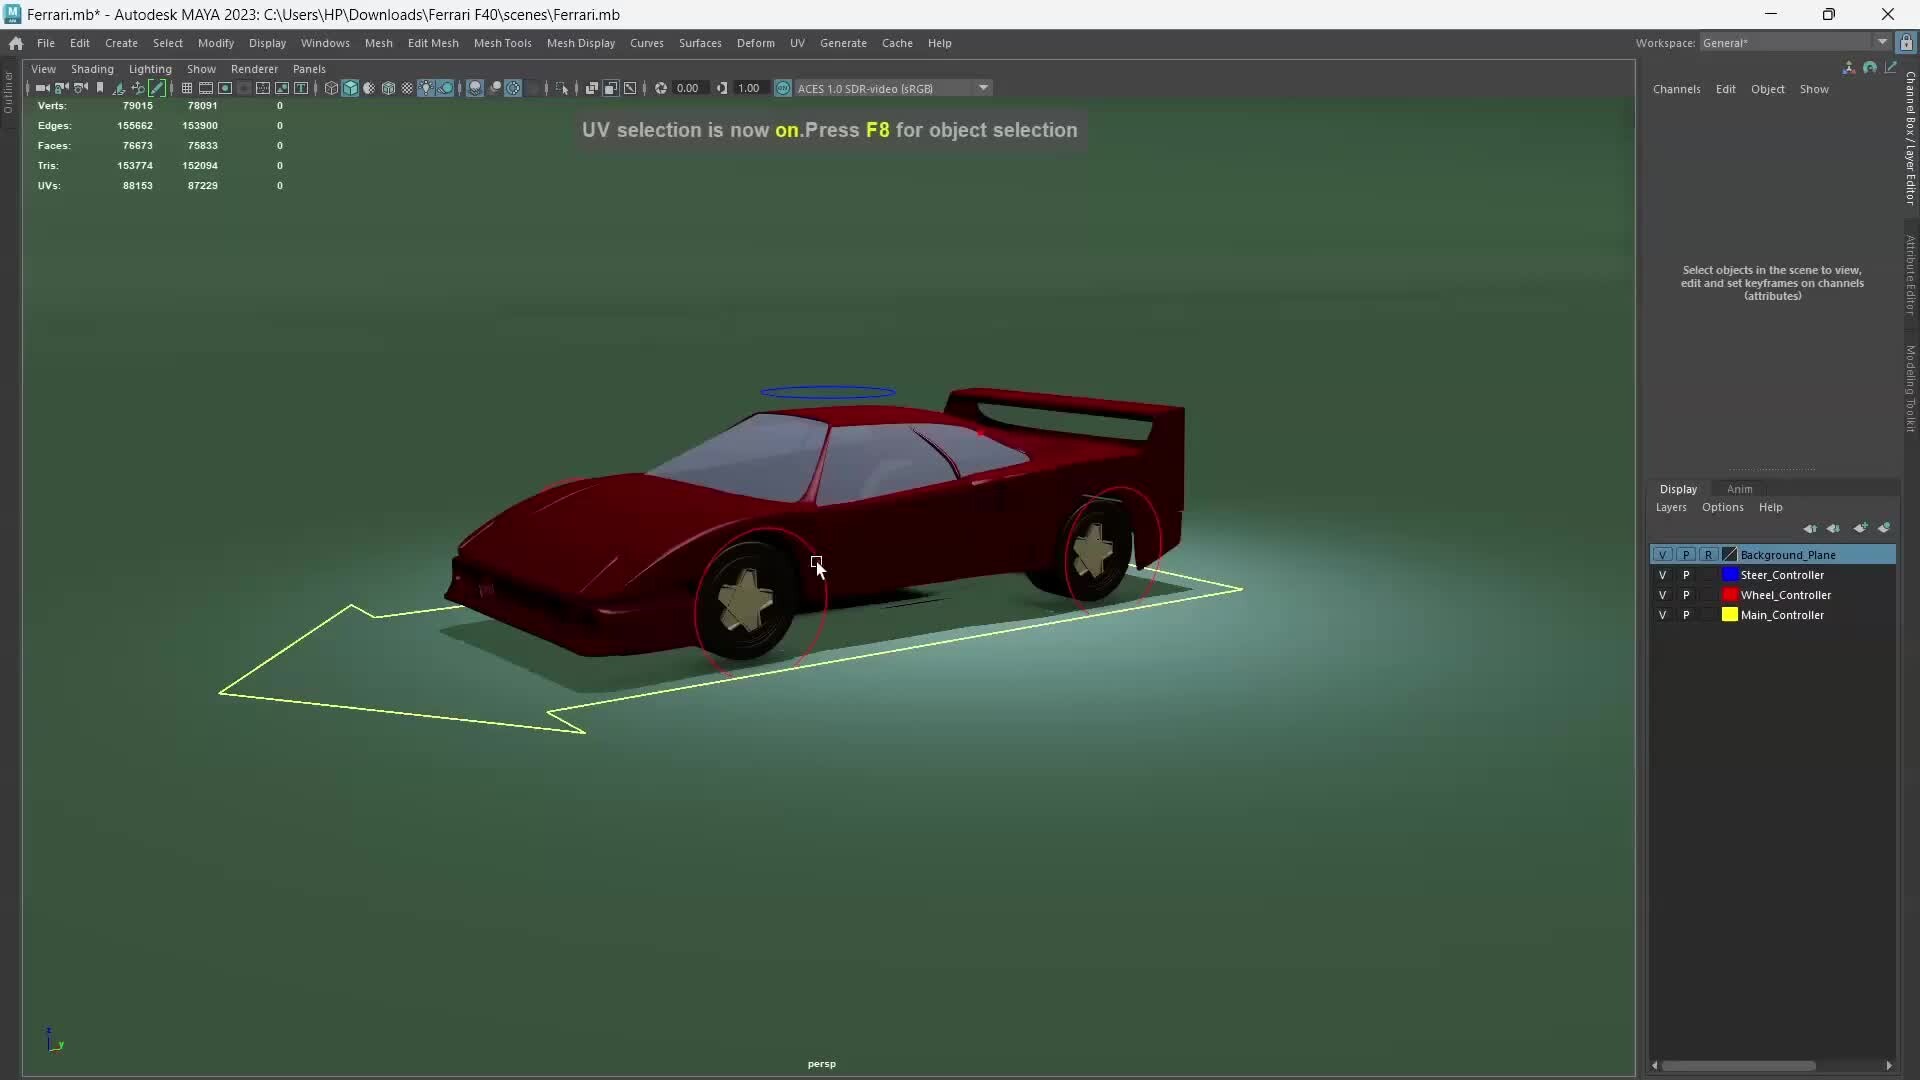Viewport: 1920px width, 1080px height.
Task: Click the Isolate Select icon
Action: (562, 88)
